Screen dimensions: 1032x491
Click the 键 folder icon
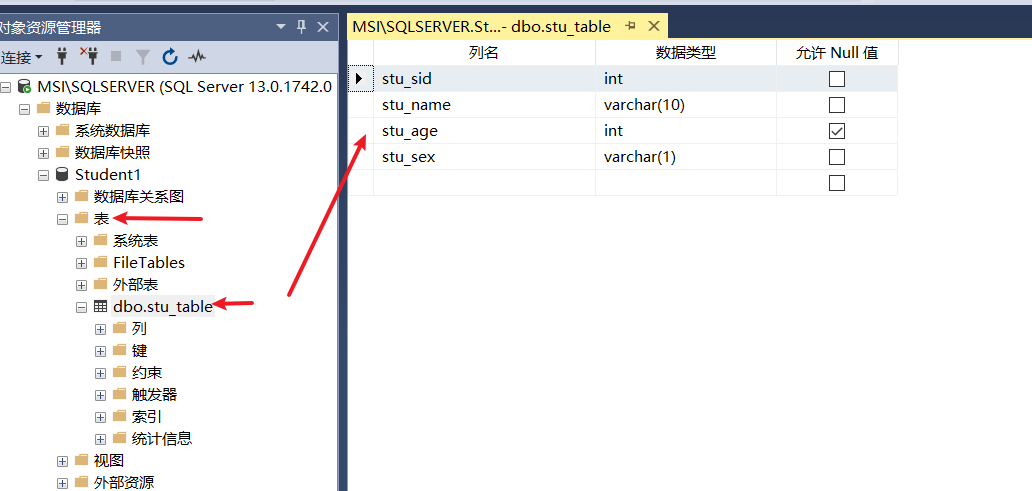(119, 349)
